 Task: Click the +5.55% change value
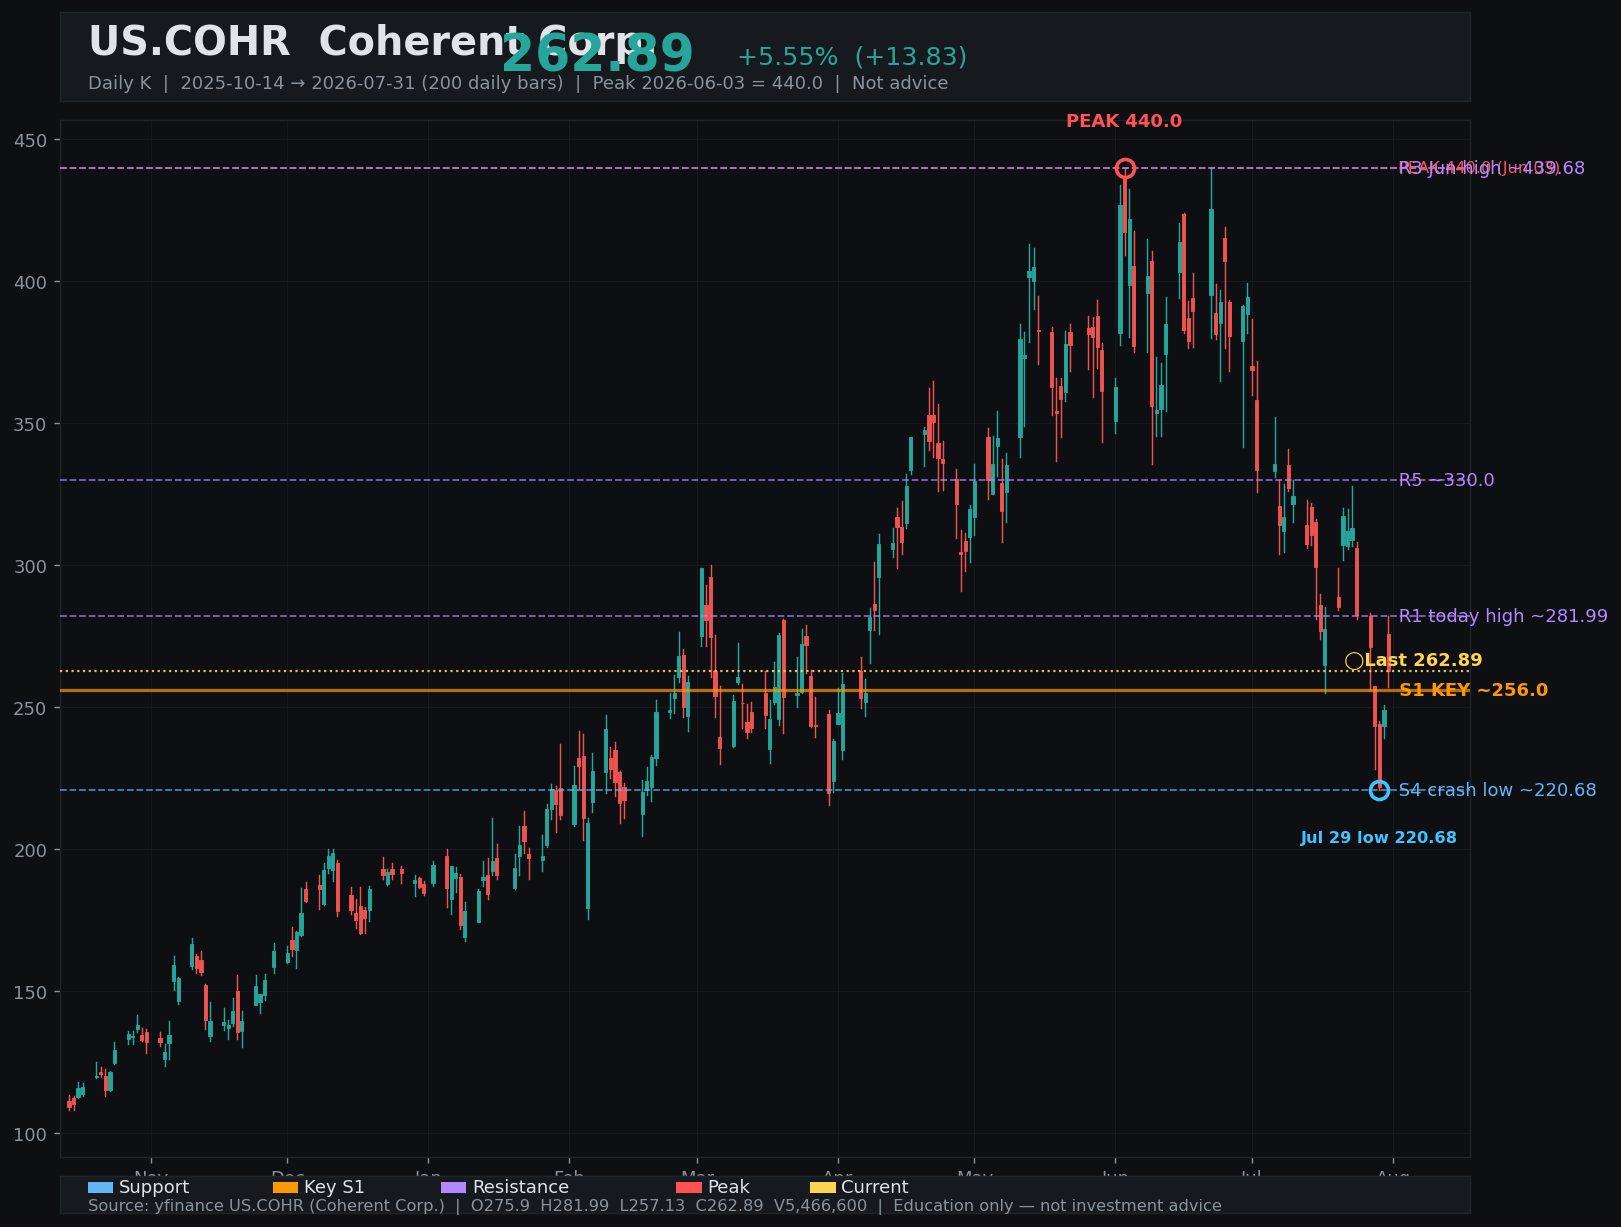[787, 57]
